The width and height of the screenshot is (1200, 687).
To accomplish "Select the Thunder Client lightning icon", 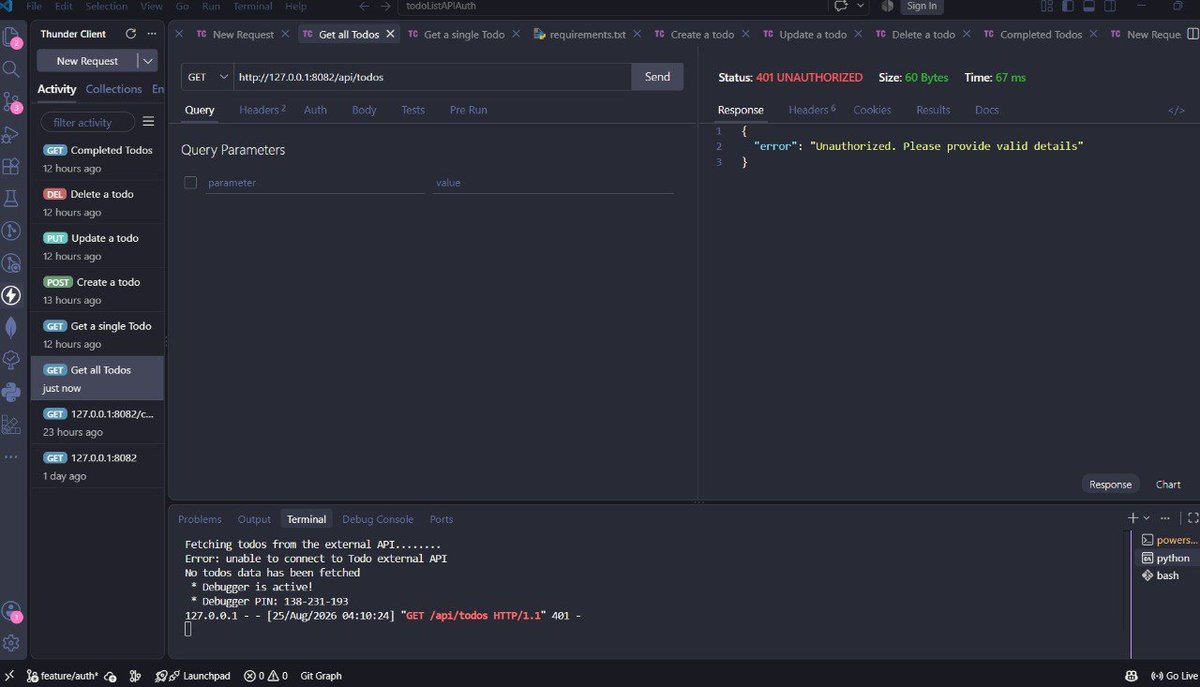I will tap(12, 295).
